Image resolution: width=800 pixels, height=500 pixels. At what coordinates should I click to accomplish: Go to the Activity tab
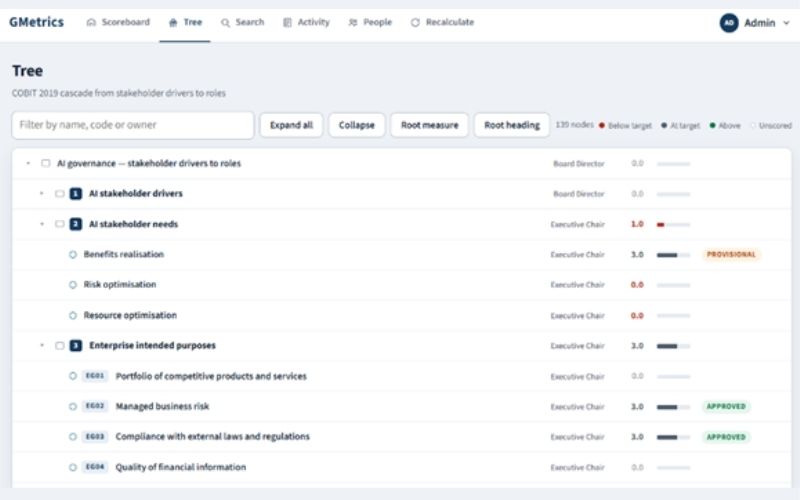(306, 22)
